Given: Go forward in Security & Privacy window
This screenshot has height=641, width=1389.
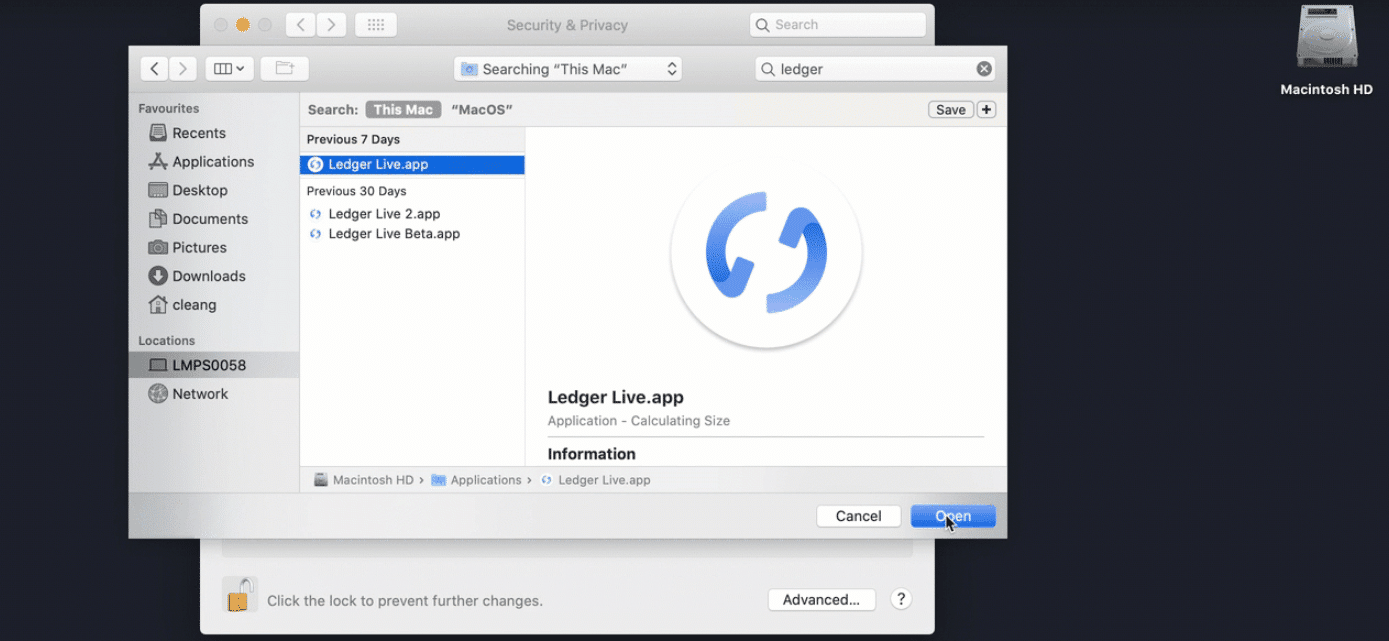Looking at the screenshot, I should coord(332,25).
